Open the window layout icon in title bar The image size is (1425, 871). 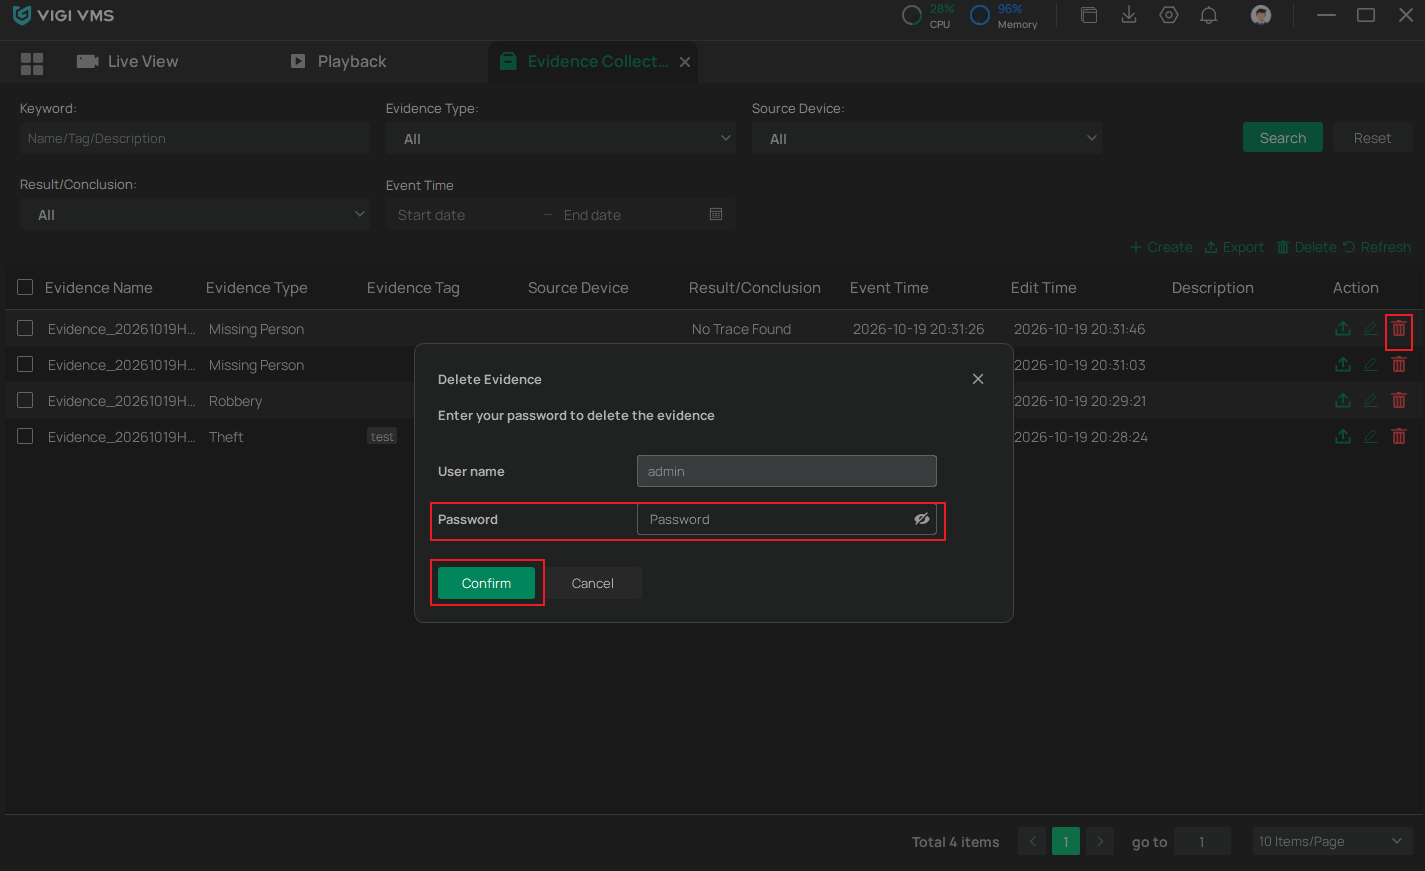click(x=1089, y=15)
